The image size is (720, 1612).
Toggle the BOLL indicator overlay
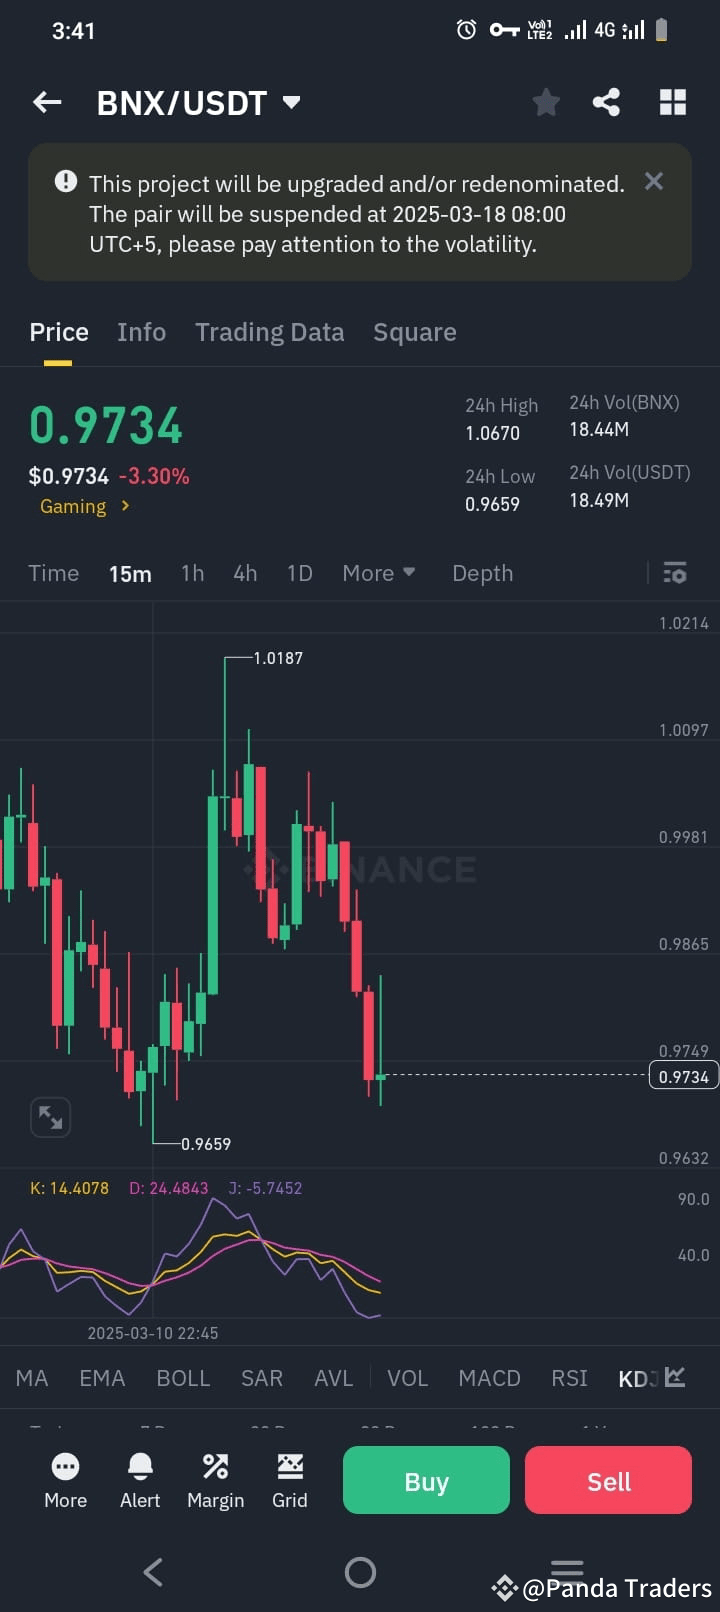[x=183, y=1377]
